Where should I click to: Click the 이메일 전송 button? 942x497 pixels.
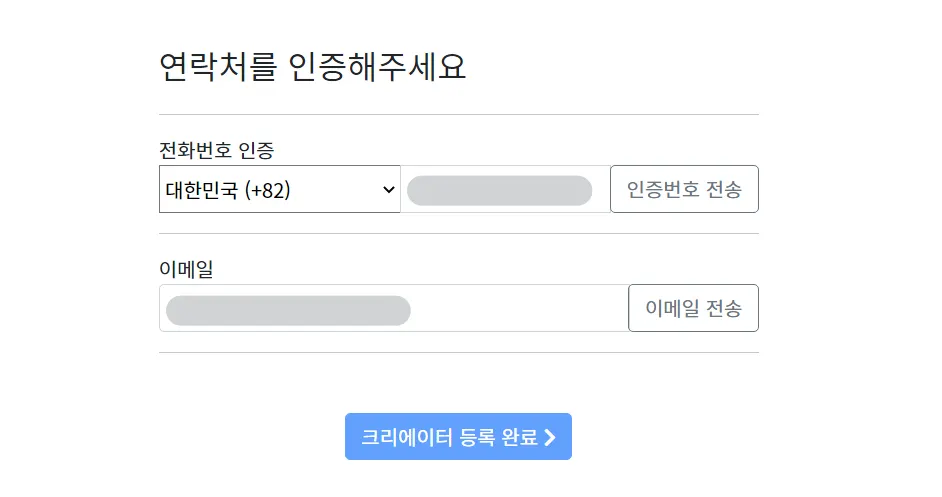(693, 308)
